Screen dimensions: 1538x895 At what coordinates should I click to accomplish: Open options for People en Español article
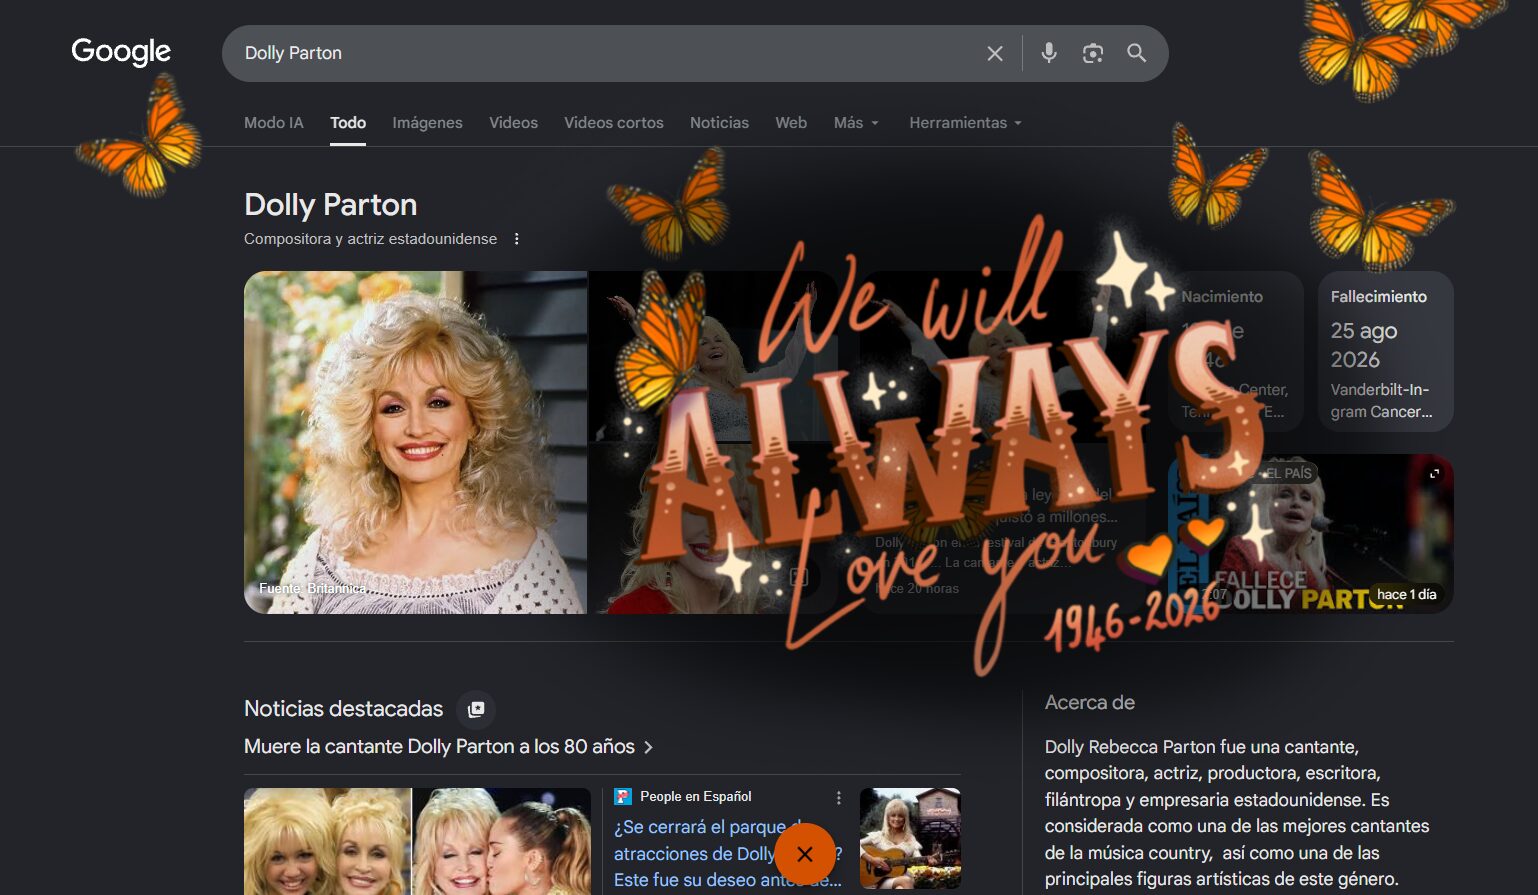tap(839, 798)
